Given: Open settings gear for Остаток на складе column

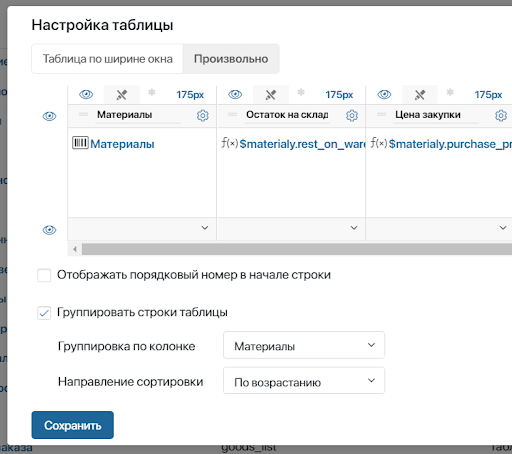Looking at the screenshot, I should click(352, 115).
